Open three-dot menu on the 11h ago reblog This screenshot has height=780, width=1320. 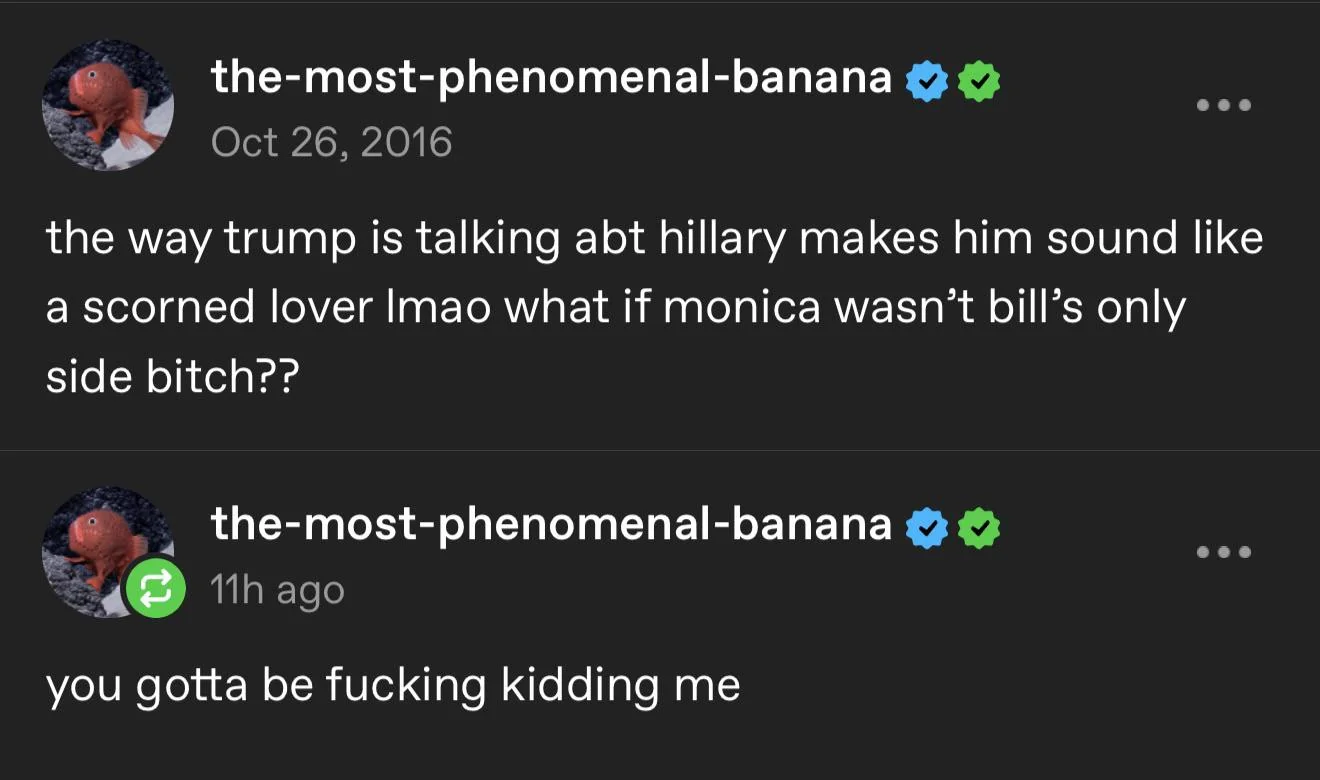point(1222,551)
